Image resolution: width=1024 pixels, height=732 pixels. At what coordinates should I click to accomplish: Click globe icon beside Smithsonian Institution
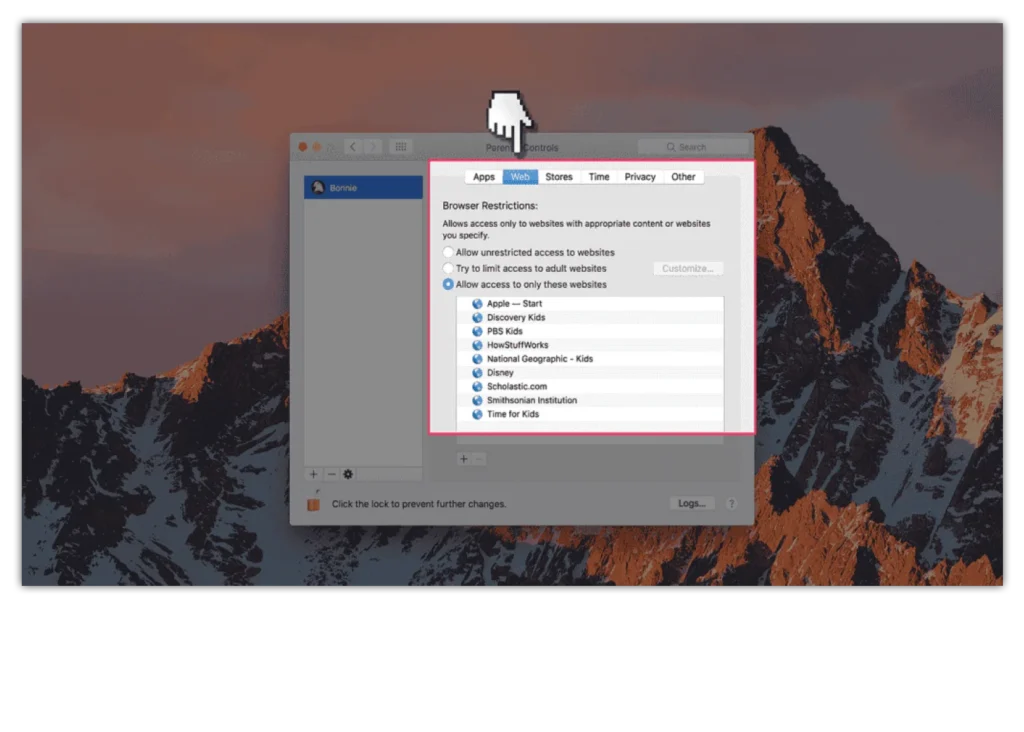pyautogui.click(x=477, y=400)
